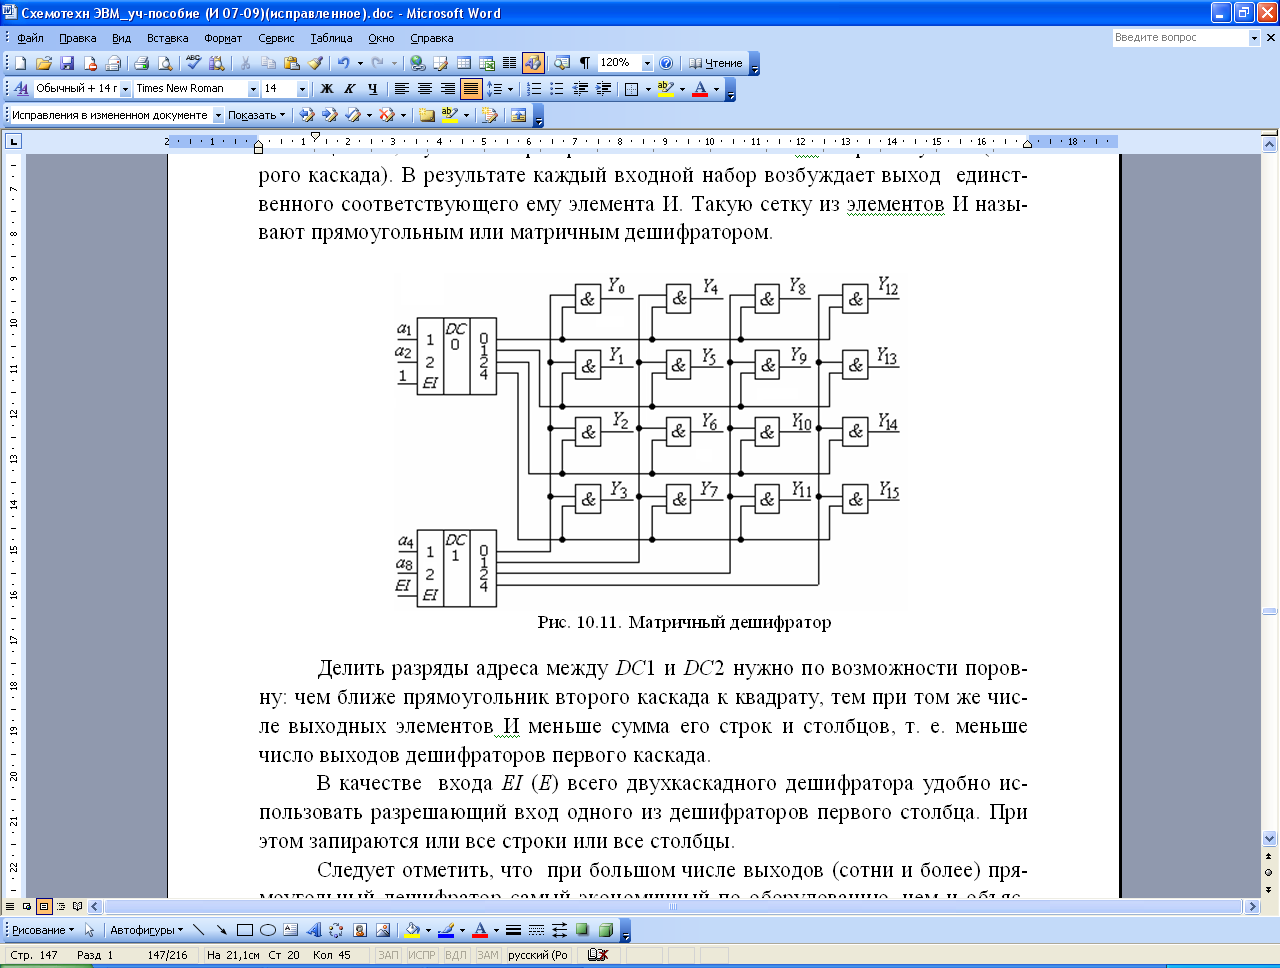Select the Line drawing tool
The width and height of the screenshot is (1280, 968).
198,930
